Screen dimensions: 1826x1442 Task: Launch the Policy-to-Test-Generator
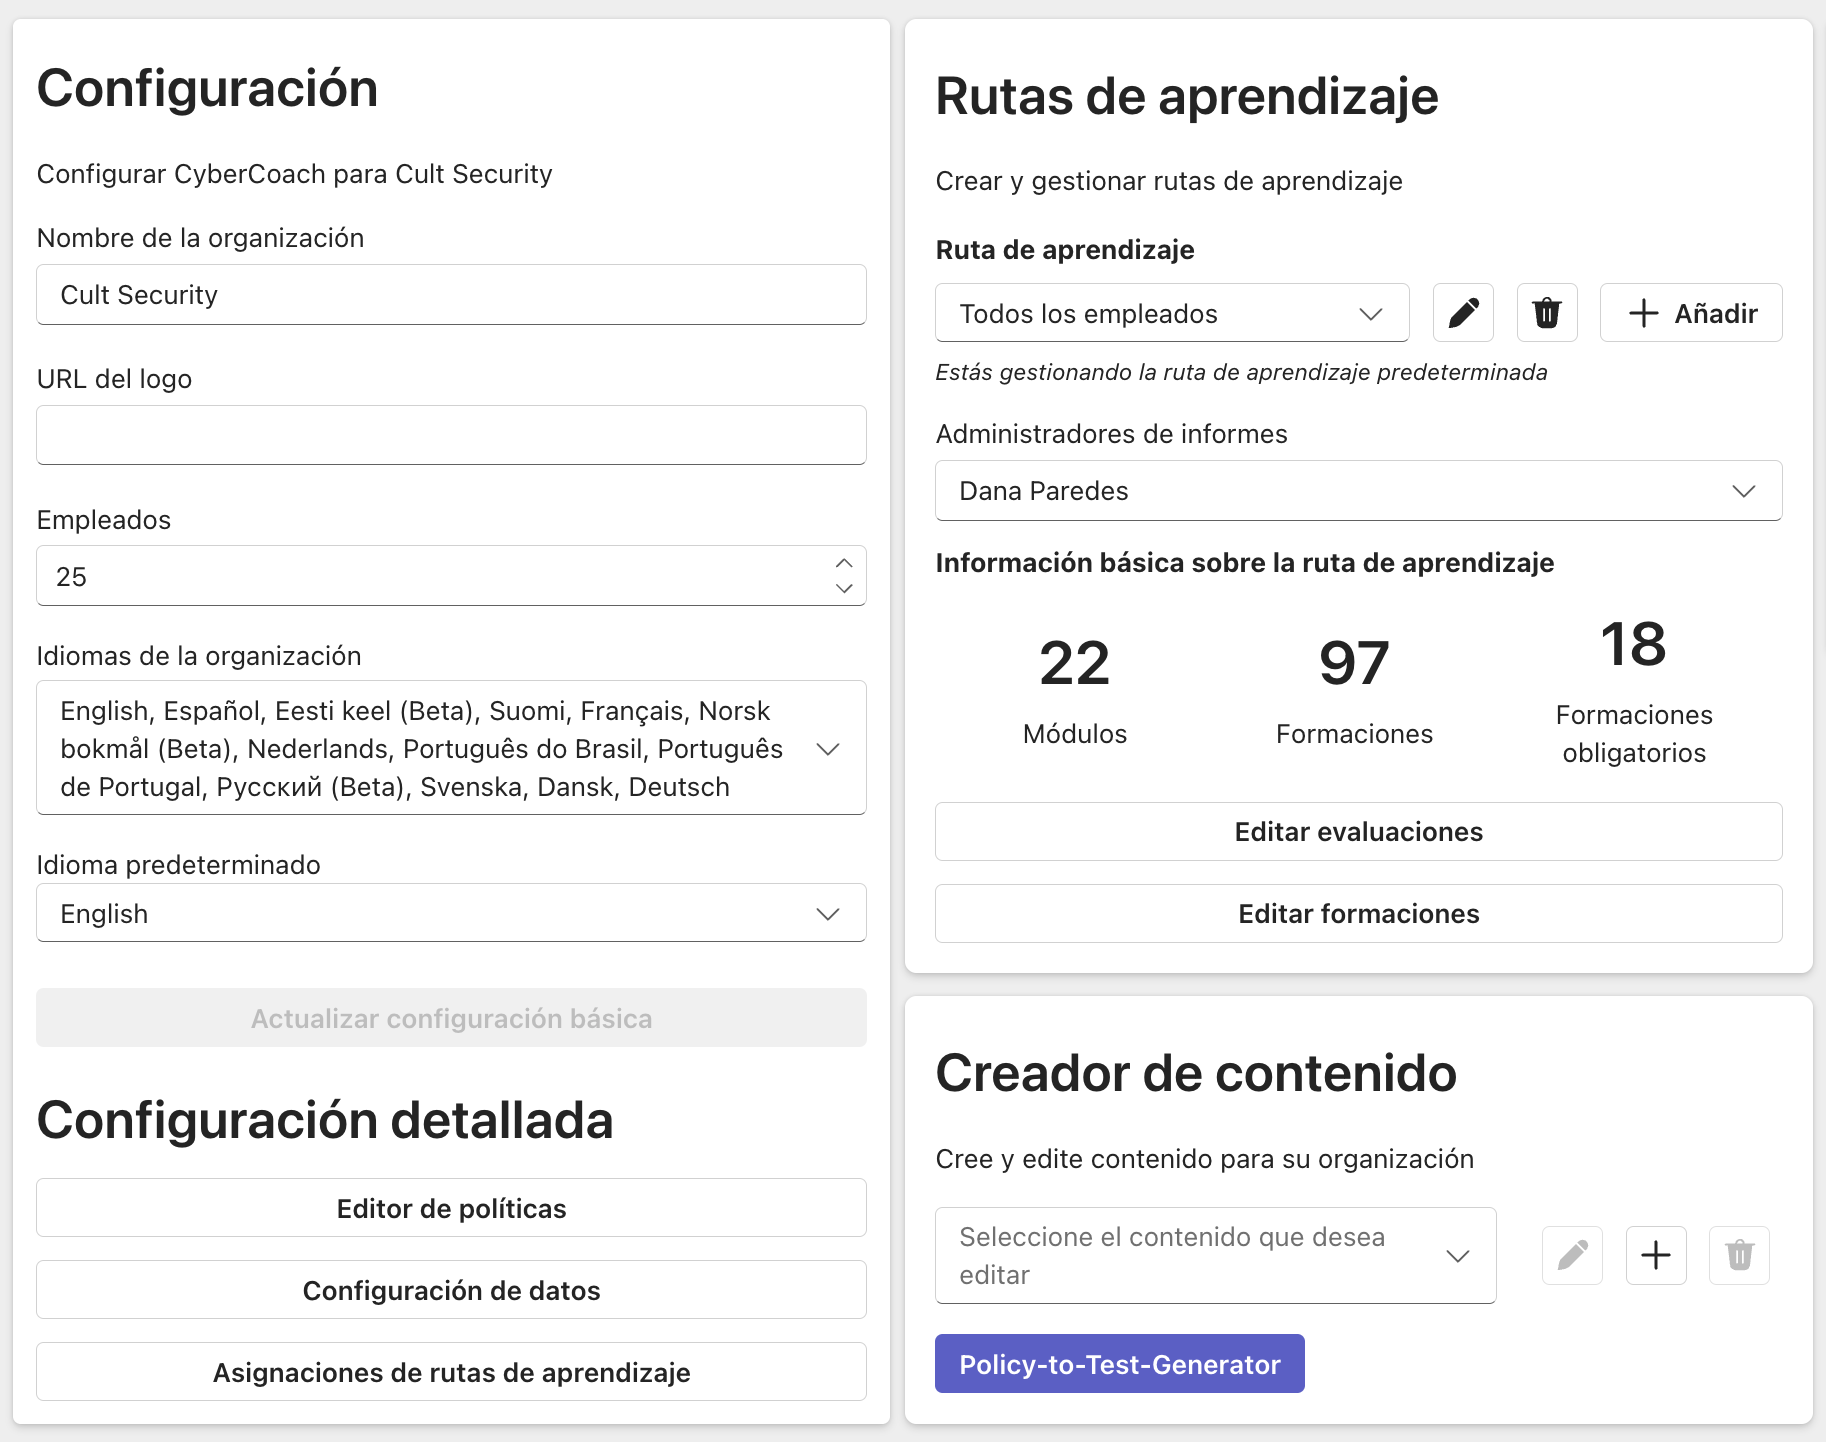(x=1119, y=1364)
